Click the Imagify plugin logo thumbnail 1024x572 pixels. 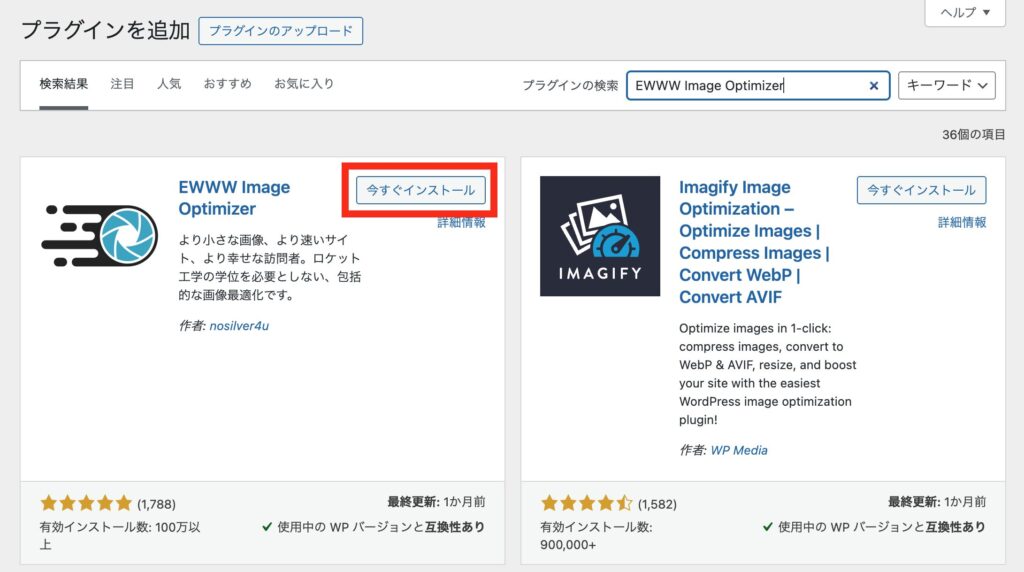point(600,236)
